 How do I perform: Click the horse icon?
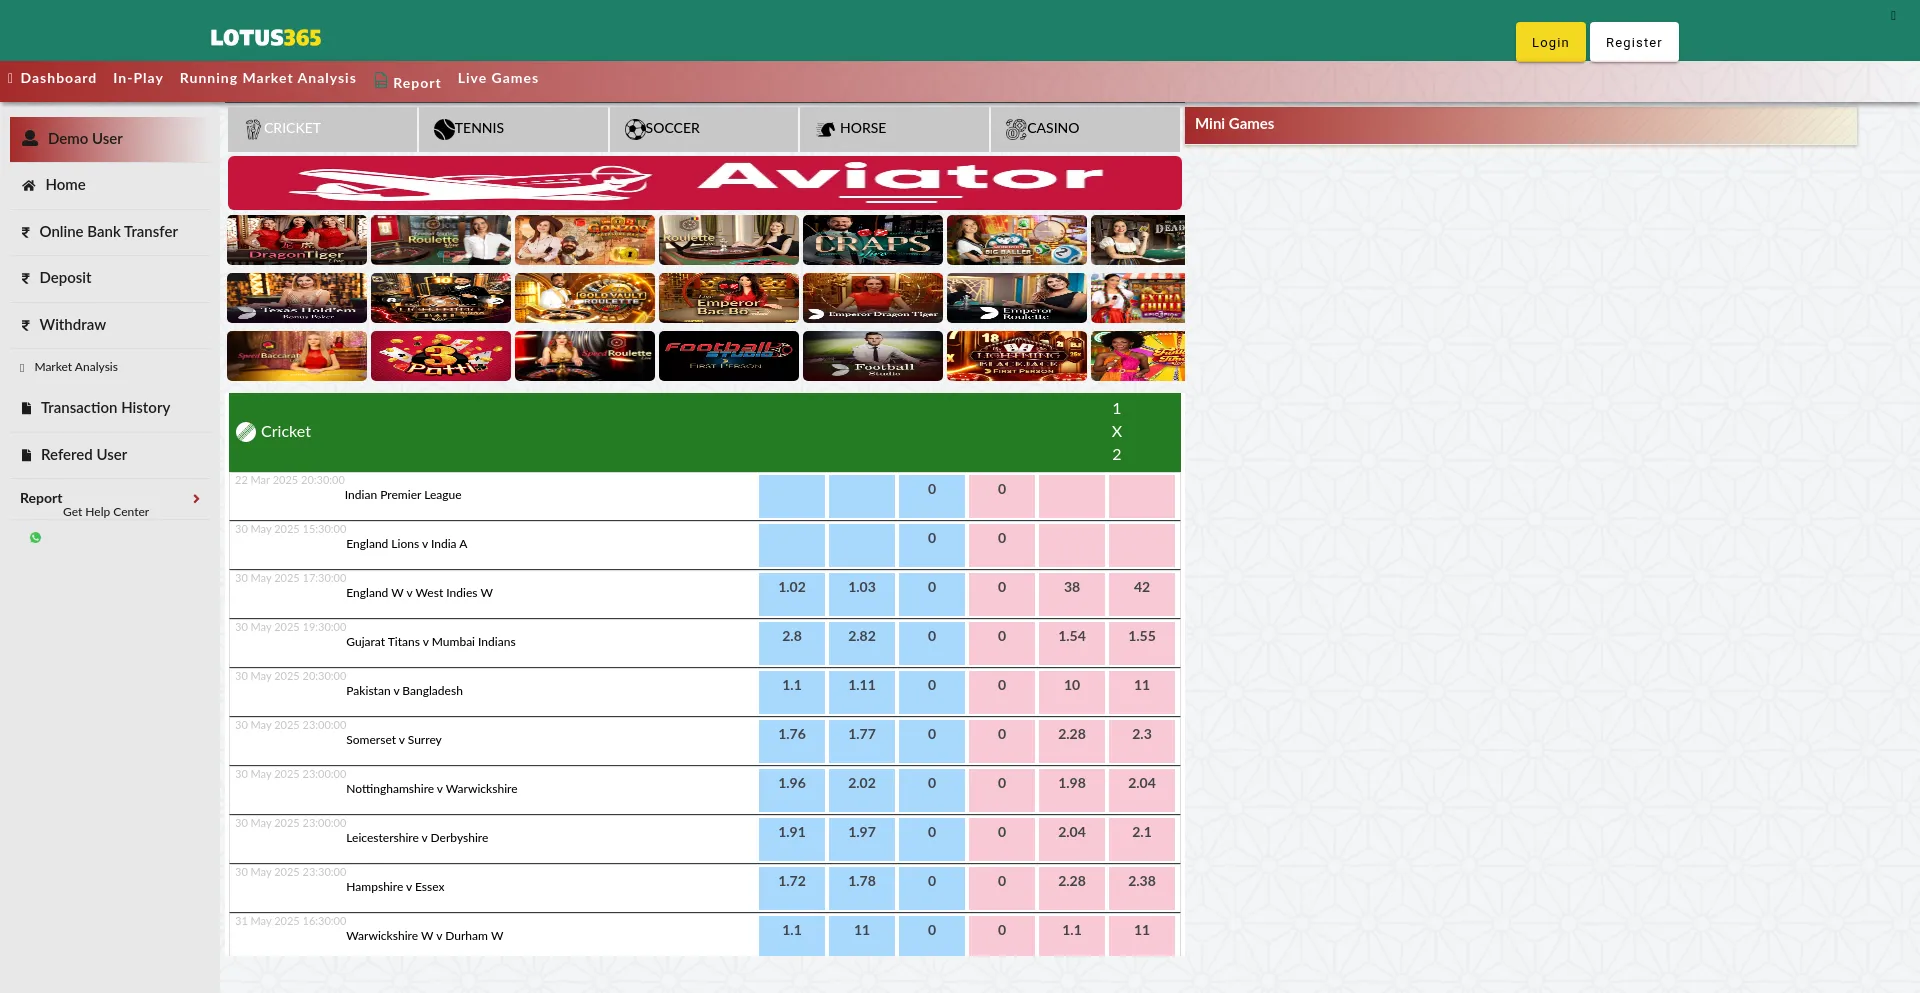826,129
